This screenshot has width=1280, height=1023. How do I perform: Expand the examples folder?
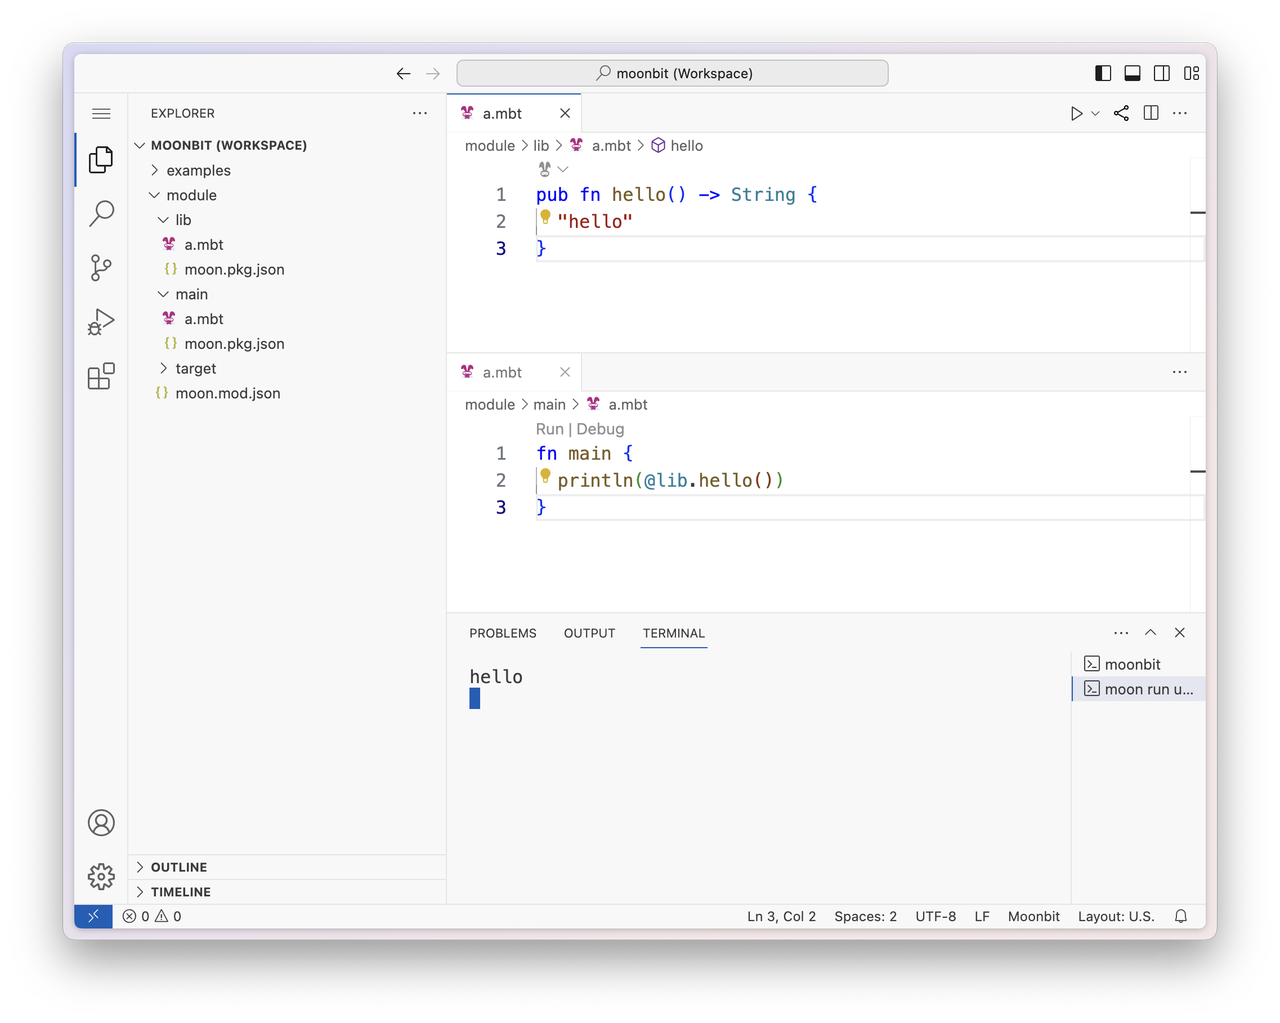pos(198,170)
